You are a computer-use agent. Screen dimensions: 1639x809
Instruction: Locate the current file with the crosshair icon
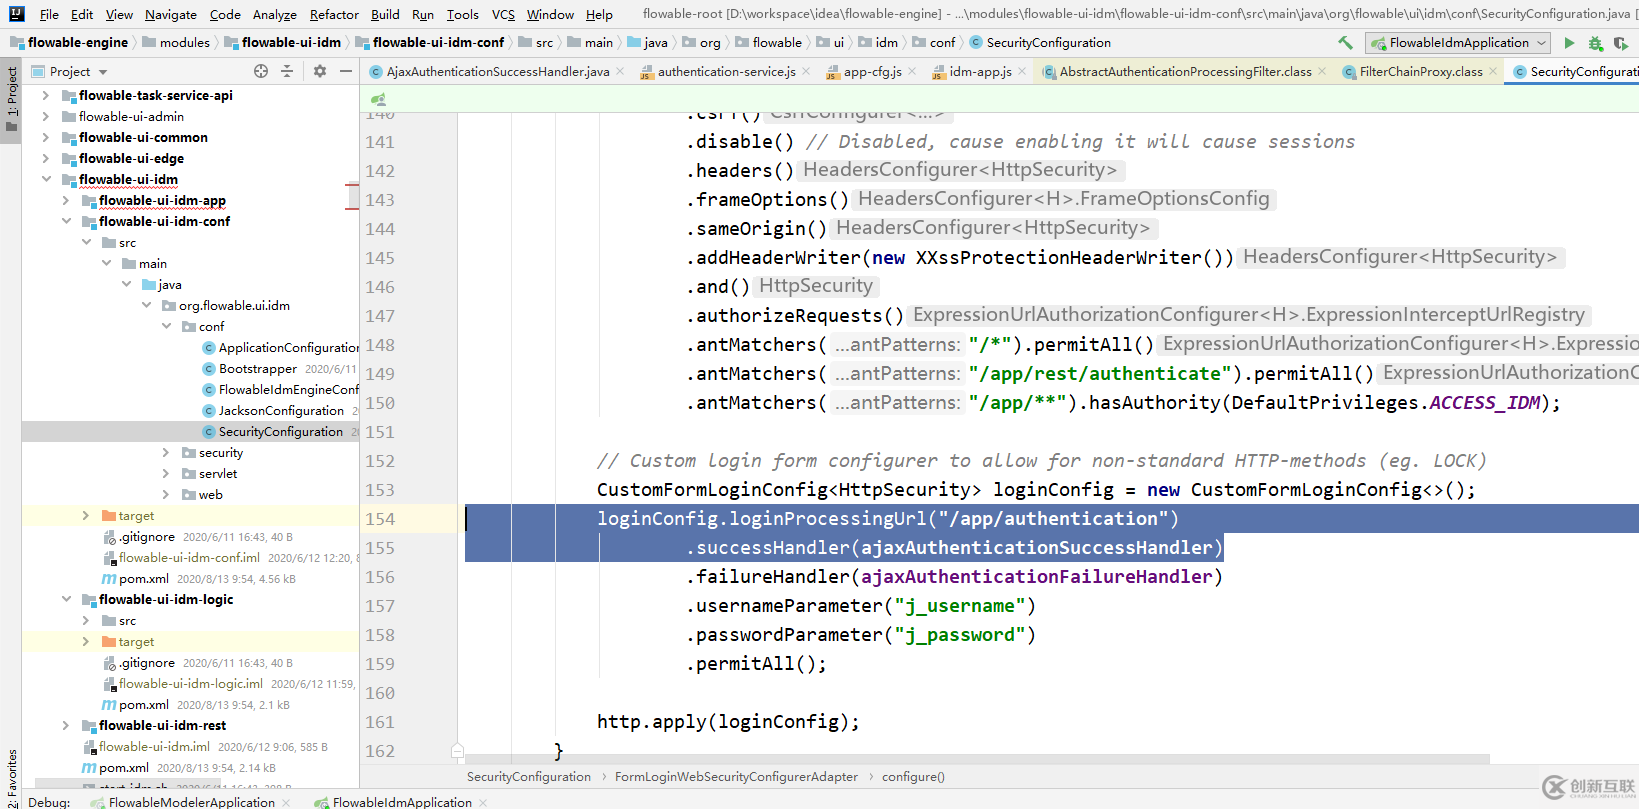[261, 71]
